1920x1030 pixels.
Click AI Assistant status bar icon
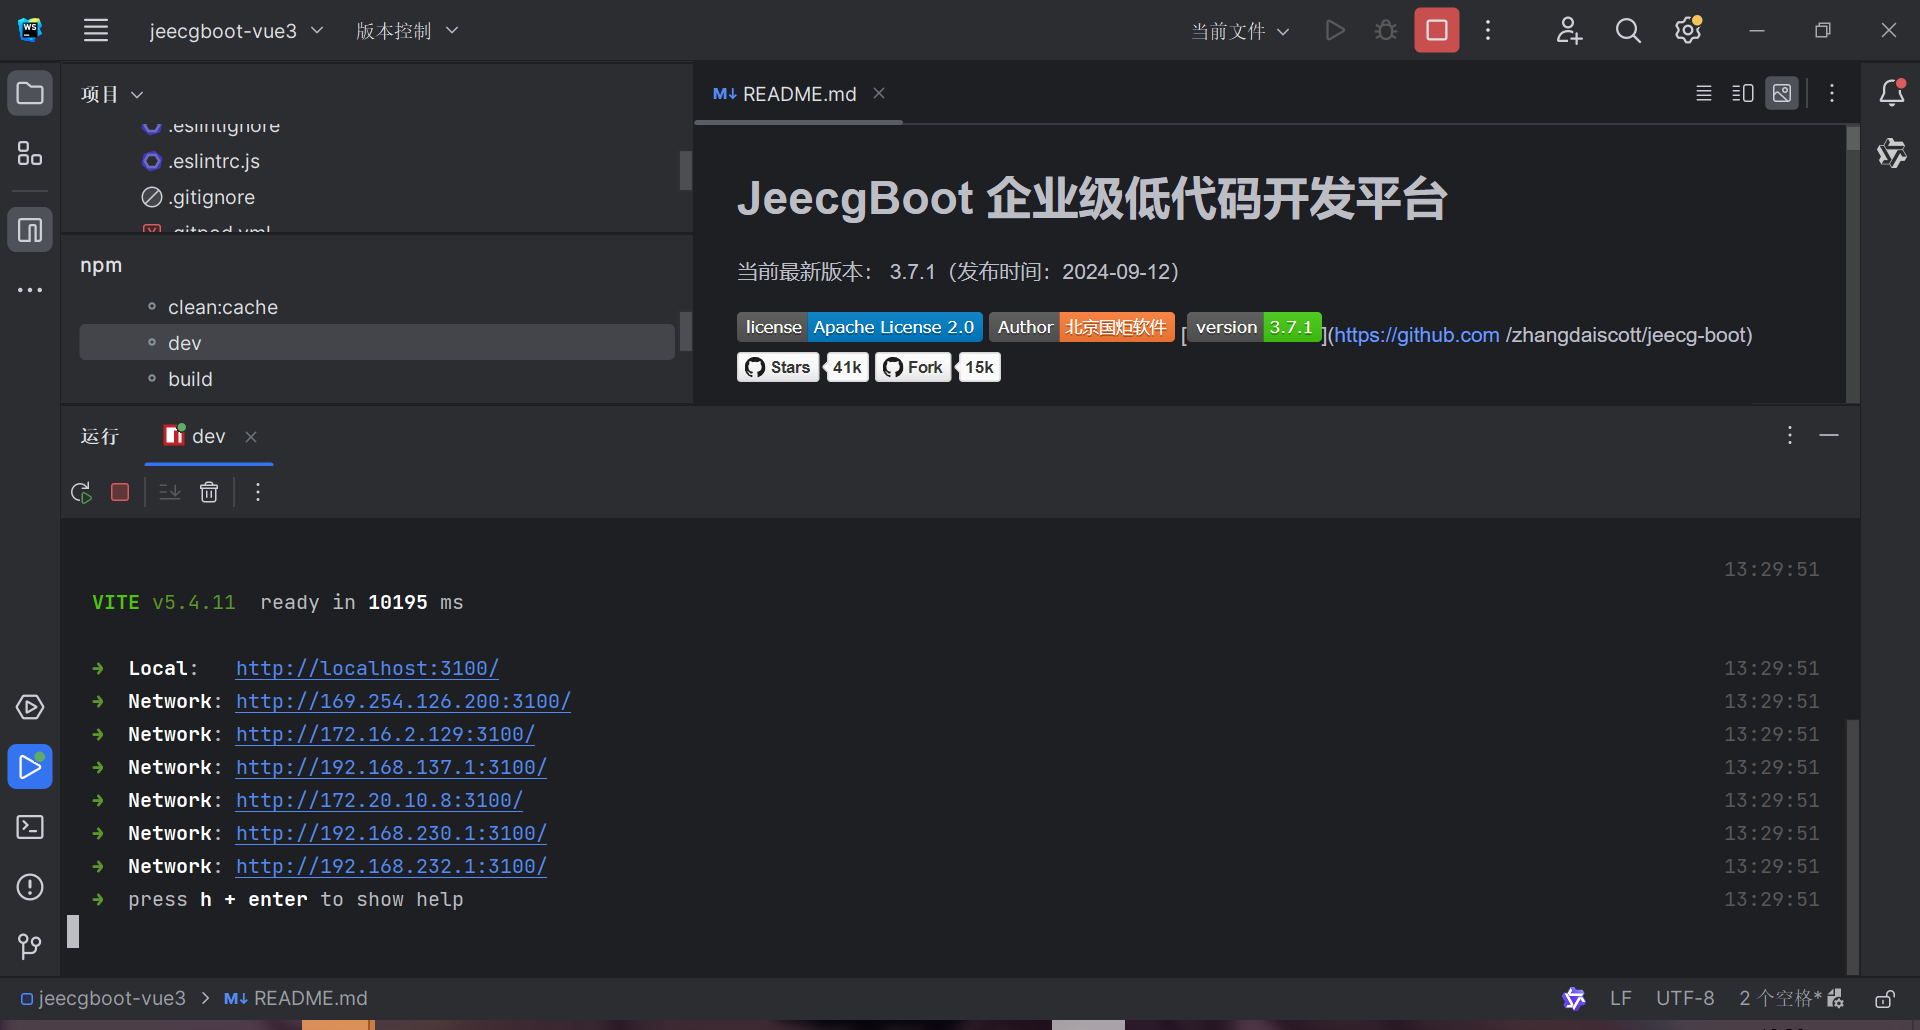pos(1574,998)
